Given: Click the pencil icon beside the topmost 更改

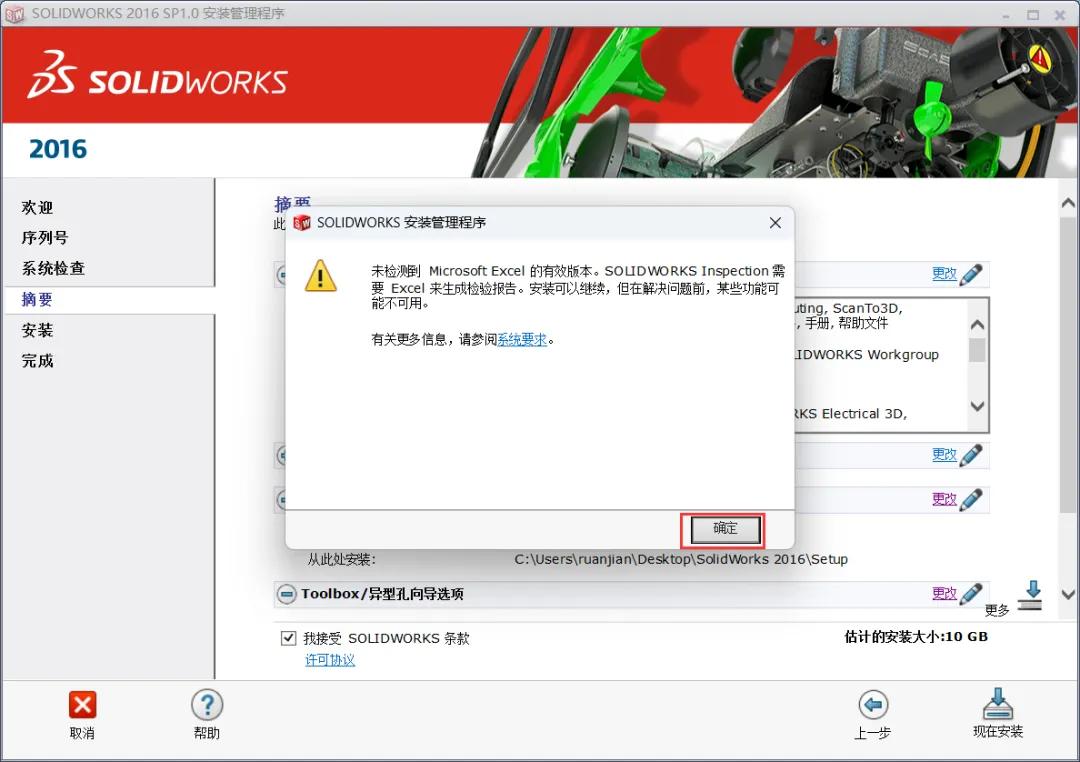Looking at the screenshot, I should [971, 274].
